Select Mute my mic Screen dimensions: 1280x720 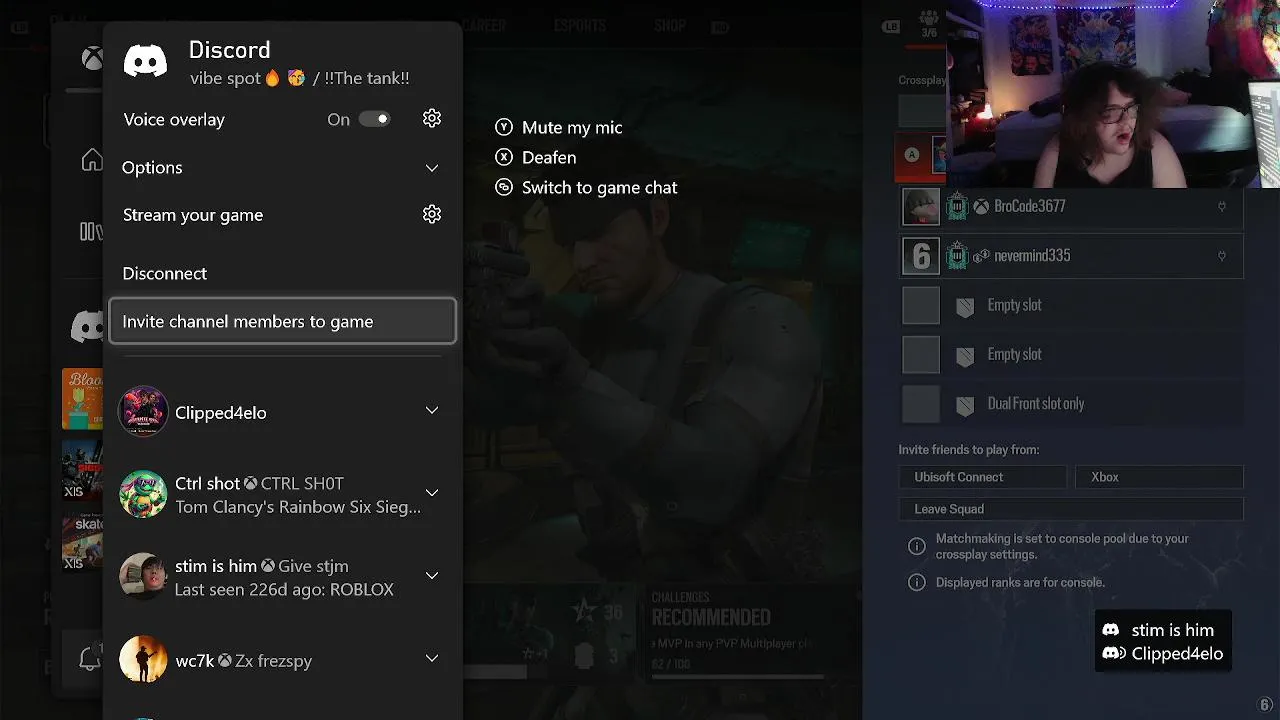[572, 128]
